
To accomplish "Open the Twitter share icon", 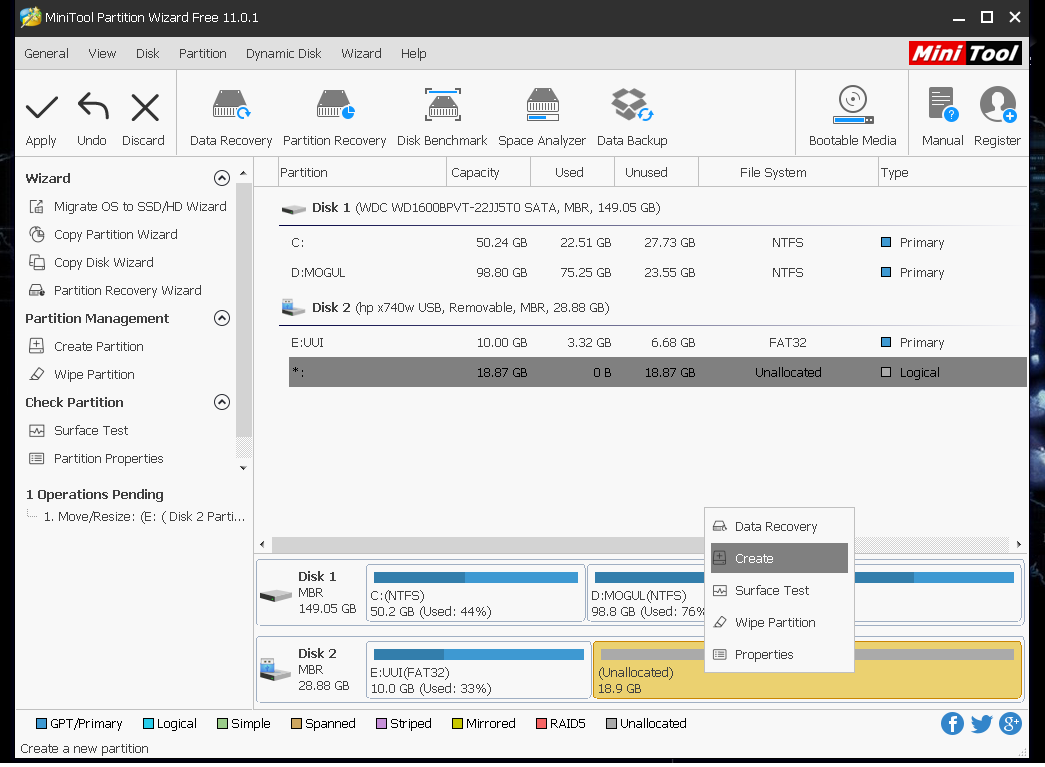I will click(981, 724).
